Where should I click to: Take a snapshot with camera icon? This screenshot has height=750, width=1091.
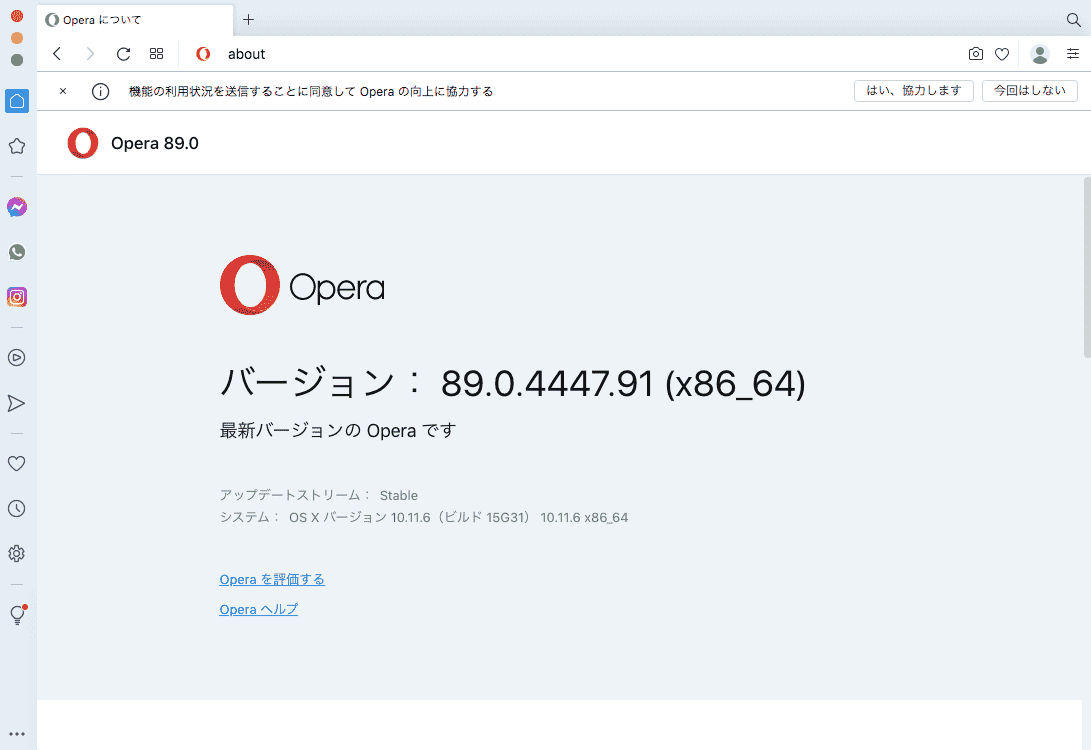[x=975, y=54]
